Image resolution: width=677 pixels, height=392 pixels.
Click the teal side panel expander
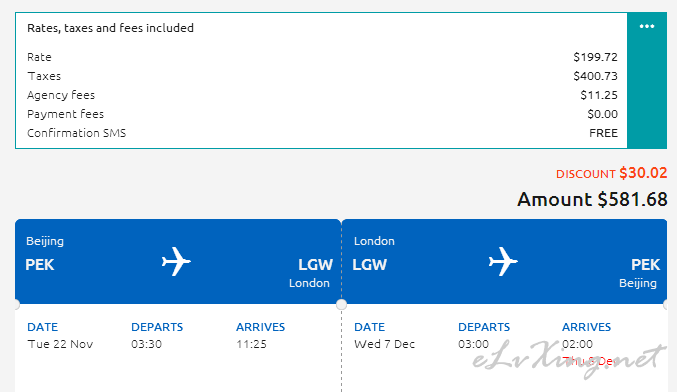647,81
